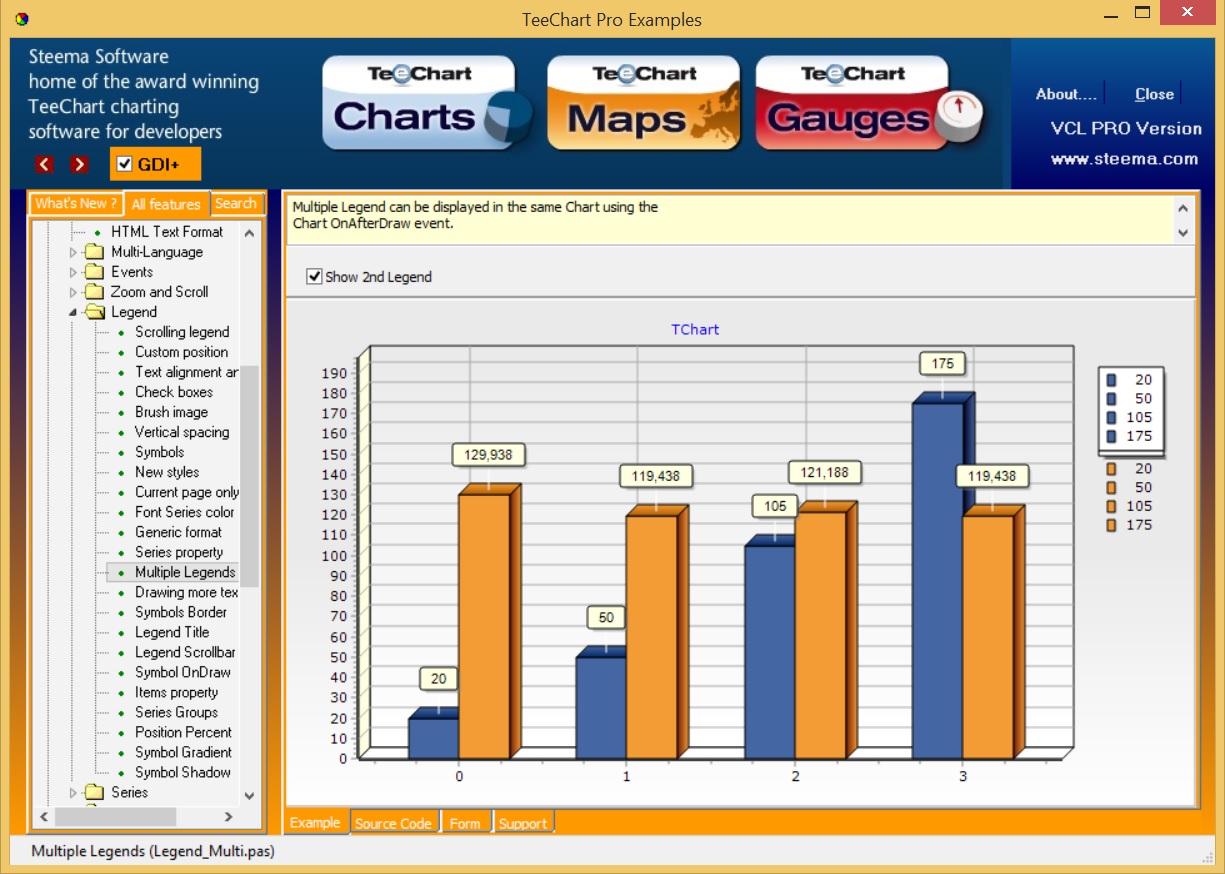Click the Events folder icon
This screenshot has height=874, width=1225.
(95, 272)
